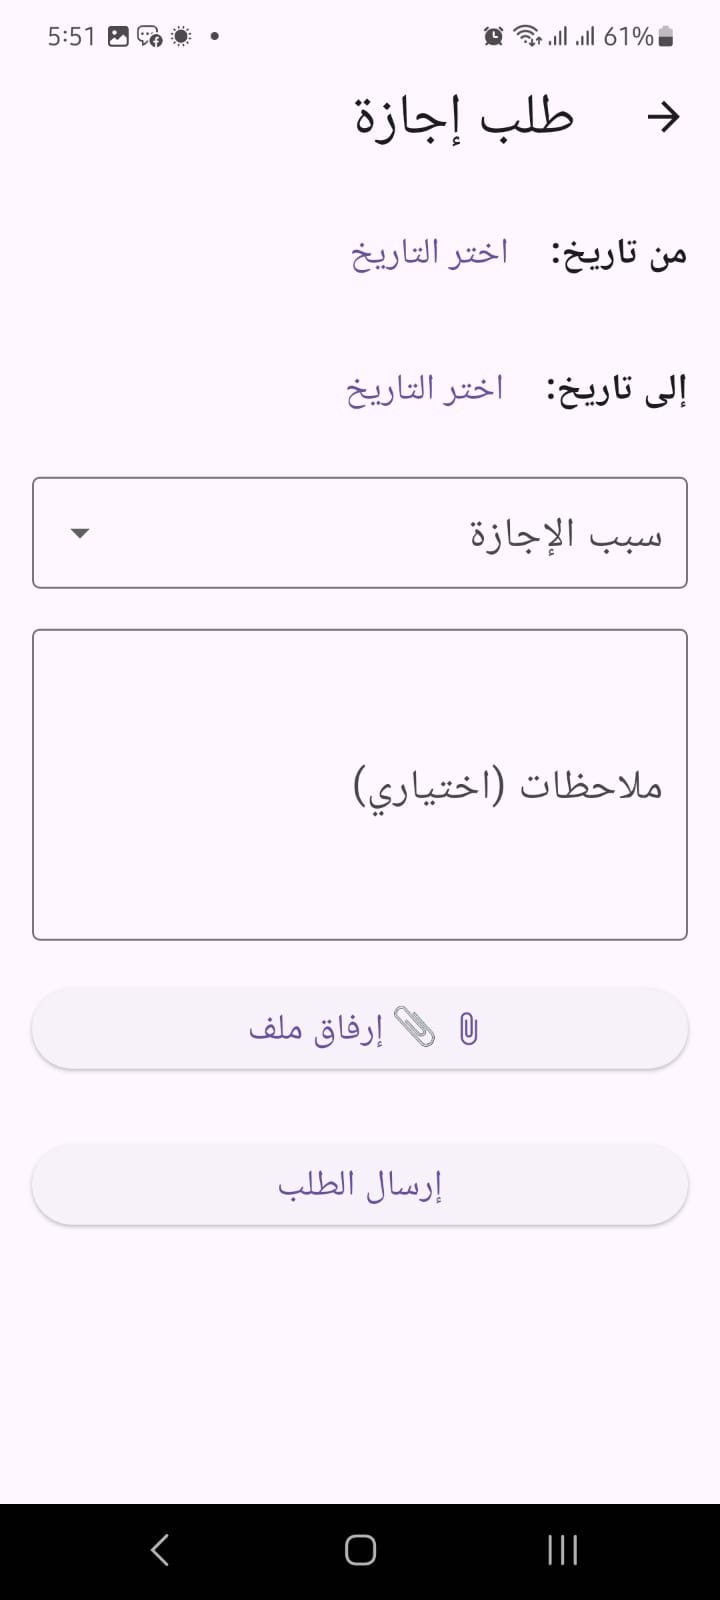
Task: Tap the time shown in status bar
Action: point(71,37)
